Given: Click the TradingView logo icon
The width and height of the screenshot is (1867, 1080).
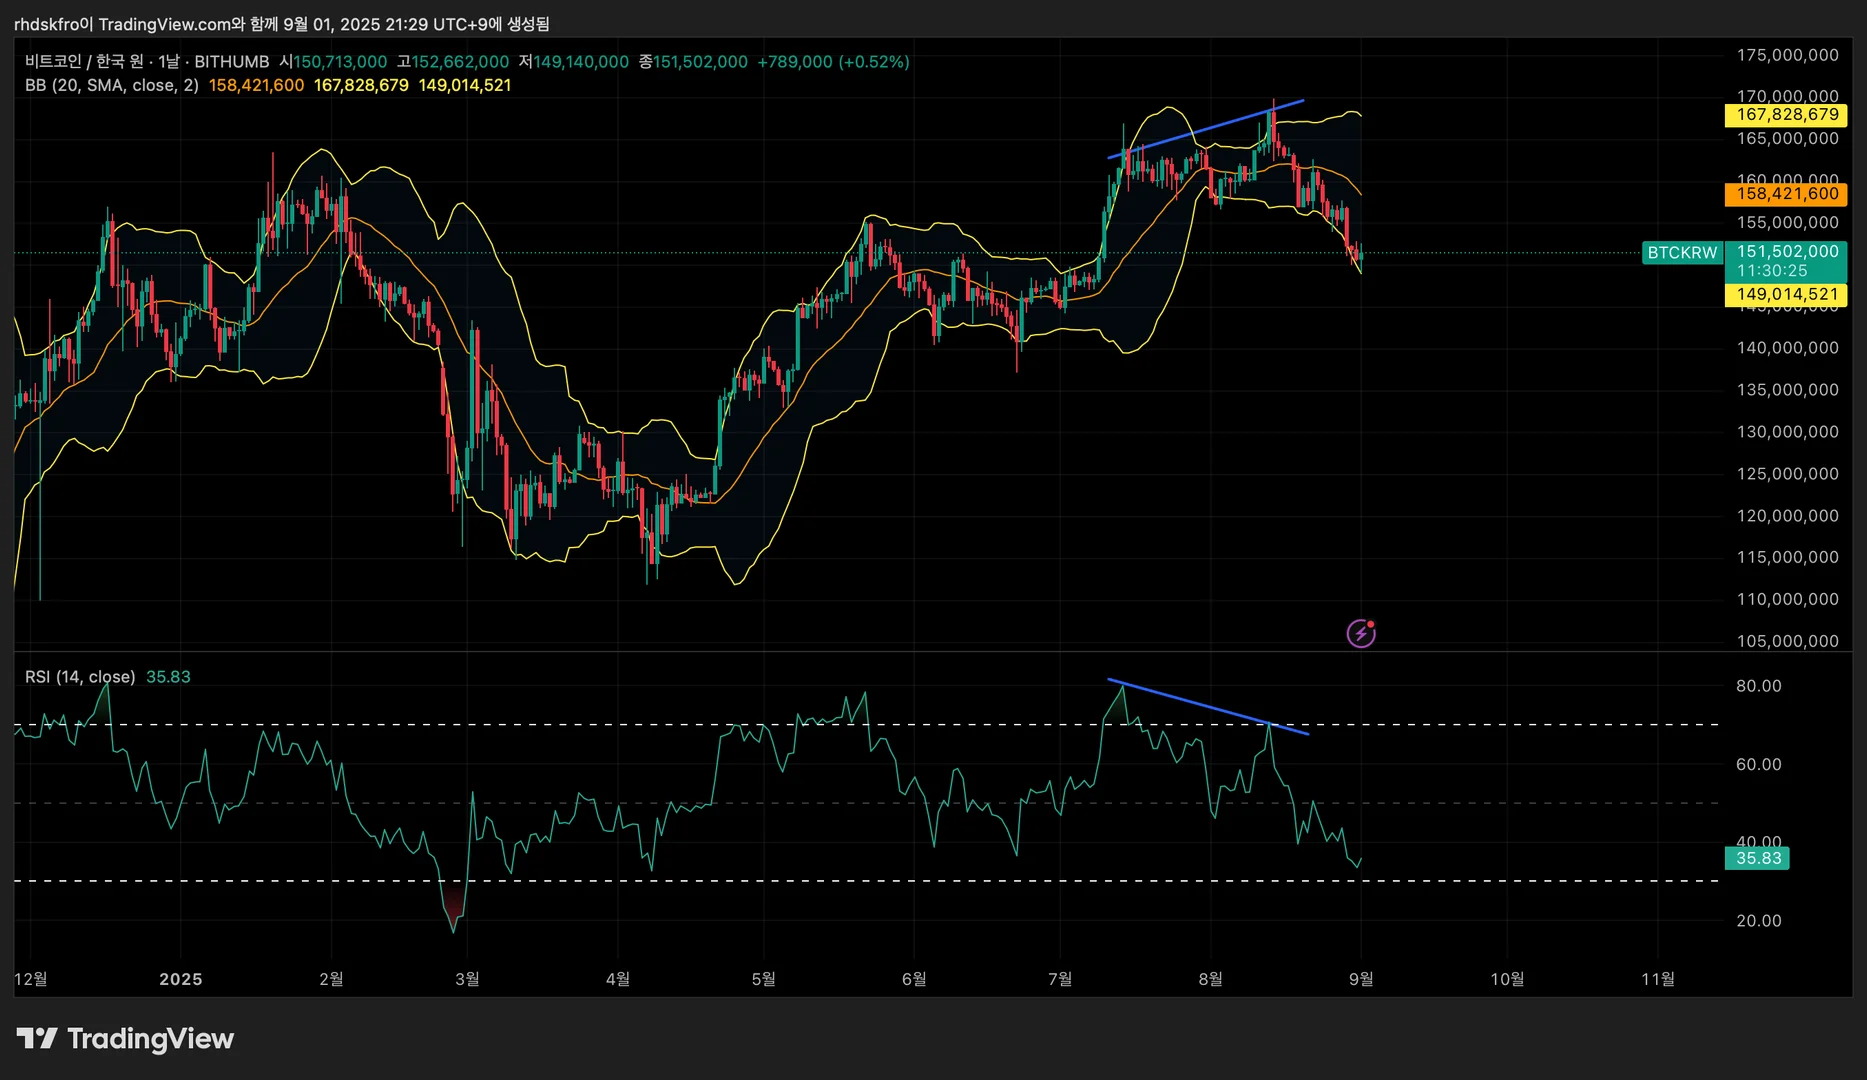Looking at the screenshot, I should click(x=37, y=1039).
